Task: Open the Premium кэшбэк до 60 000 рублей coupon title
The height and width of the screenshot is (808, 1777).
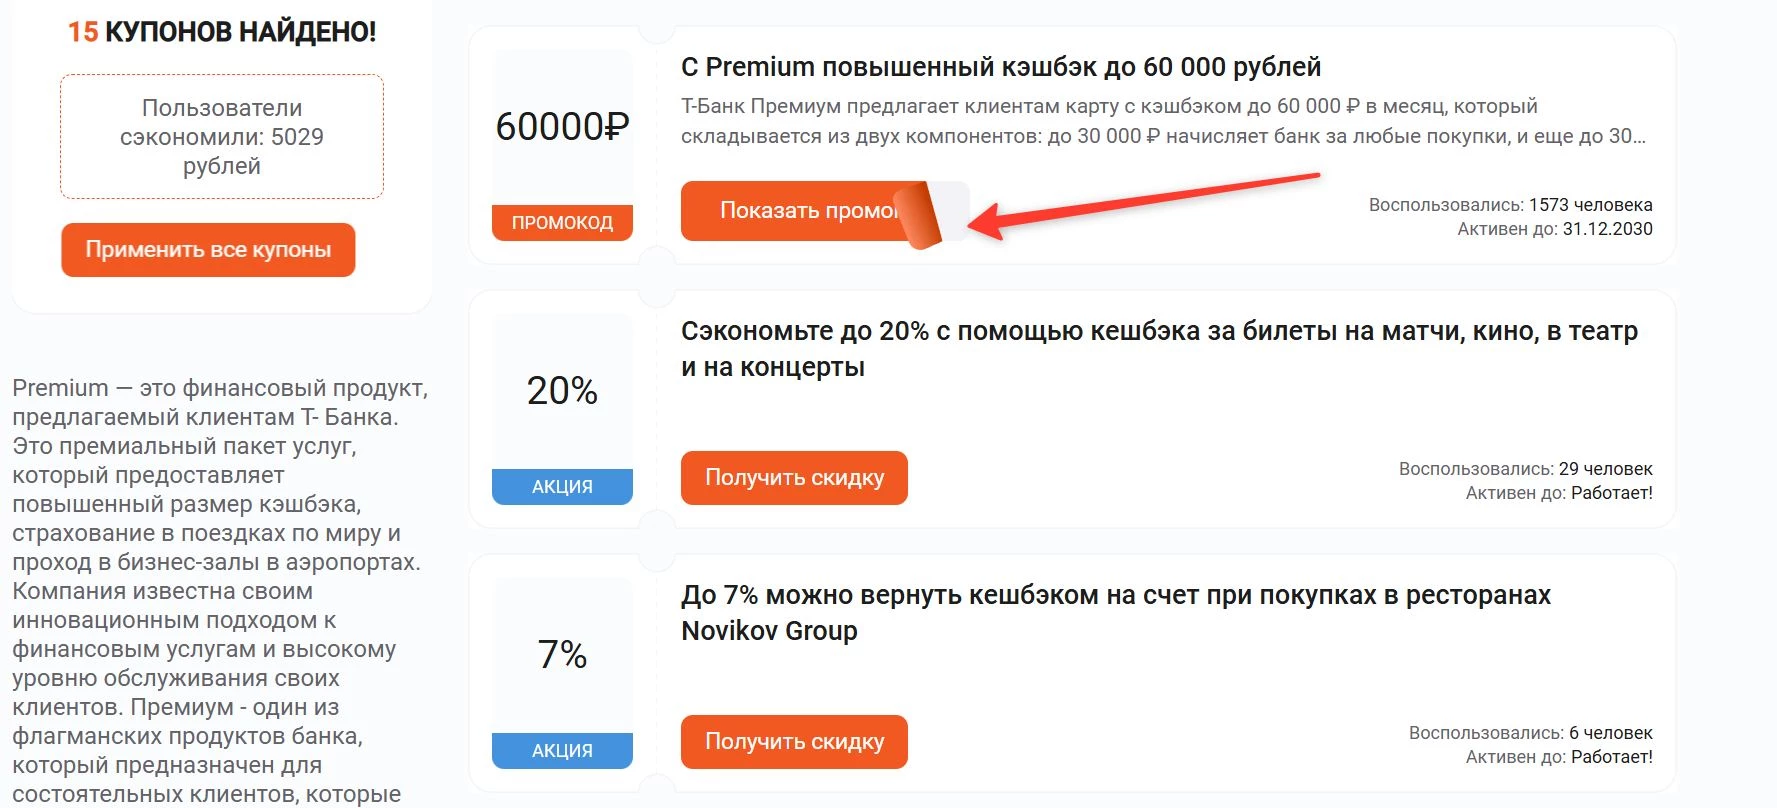Action: tap(1000, 67)
